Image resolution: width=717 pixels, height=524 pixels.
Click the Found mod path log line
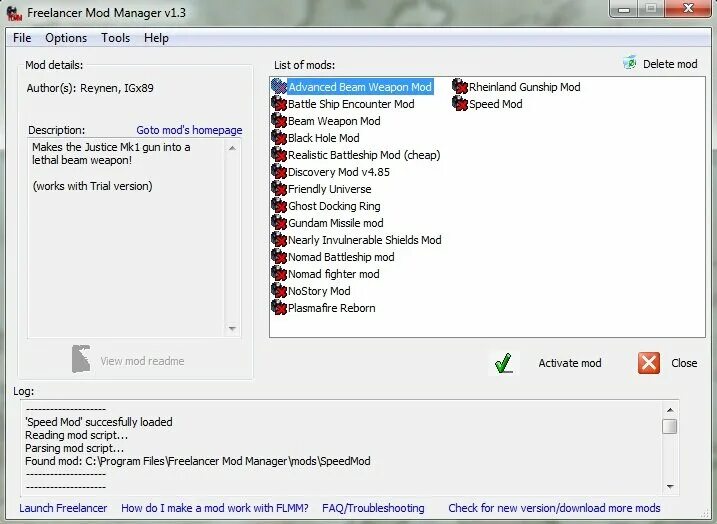click(198, 461)
